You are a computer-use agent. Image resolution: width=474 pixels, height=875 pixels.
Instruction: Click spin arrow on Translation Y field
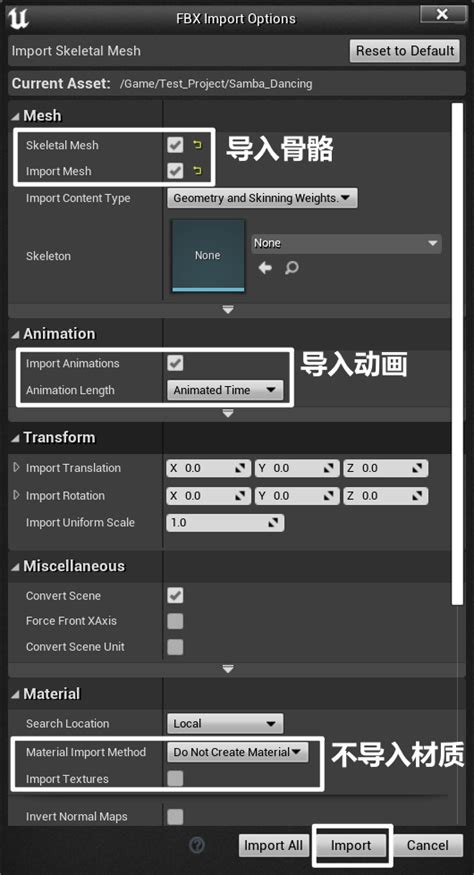coord(330,469)
